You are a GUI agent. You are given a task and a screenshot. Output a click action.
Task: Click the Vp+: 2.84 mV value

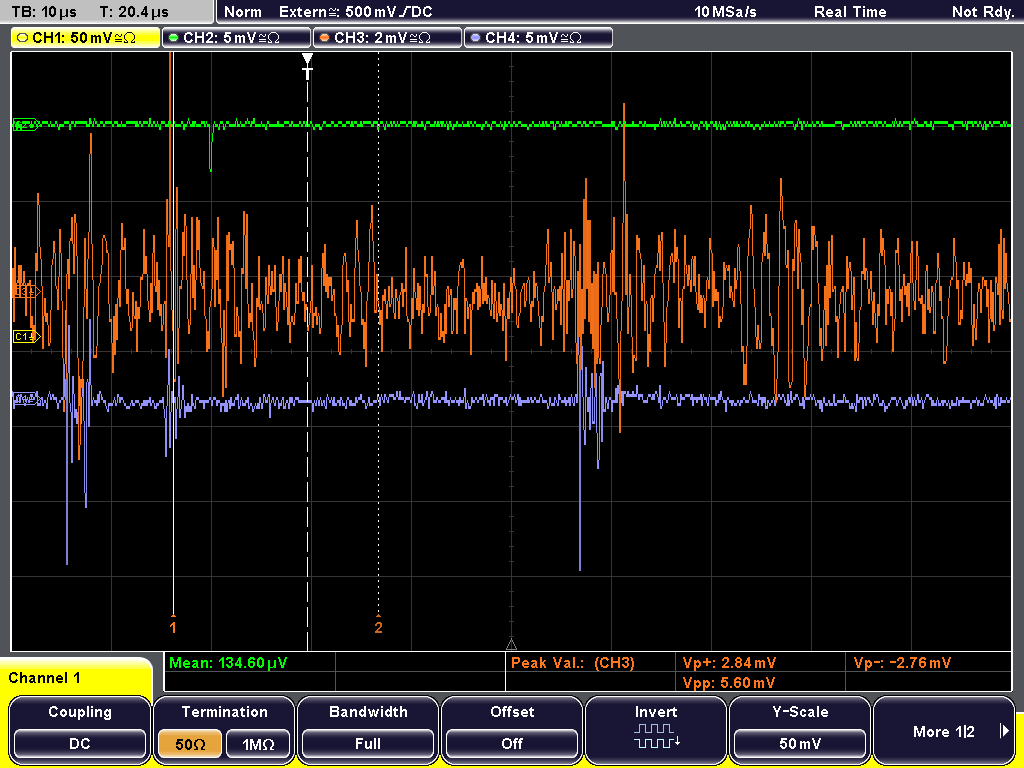point(729,663)
